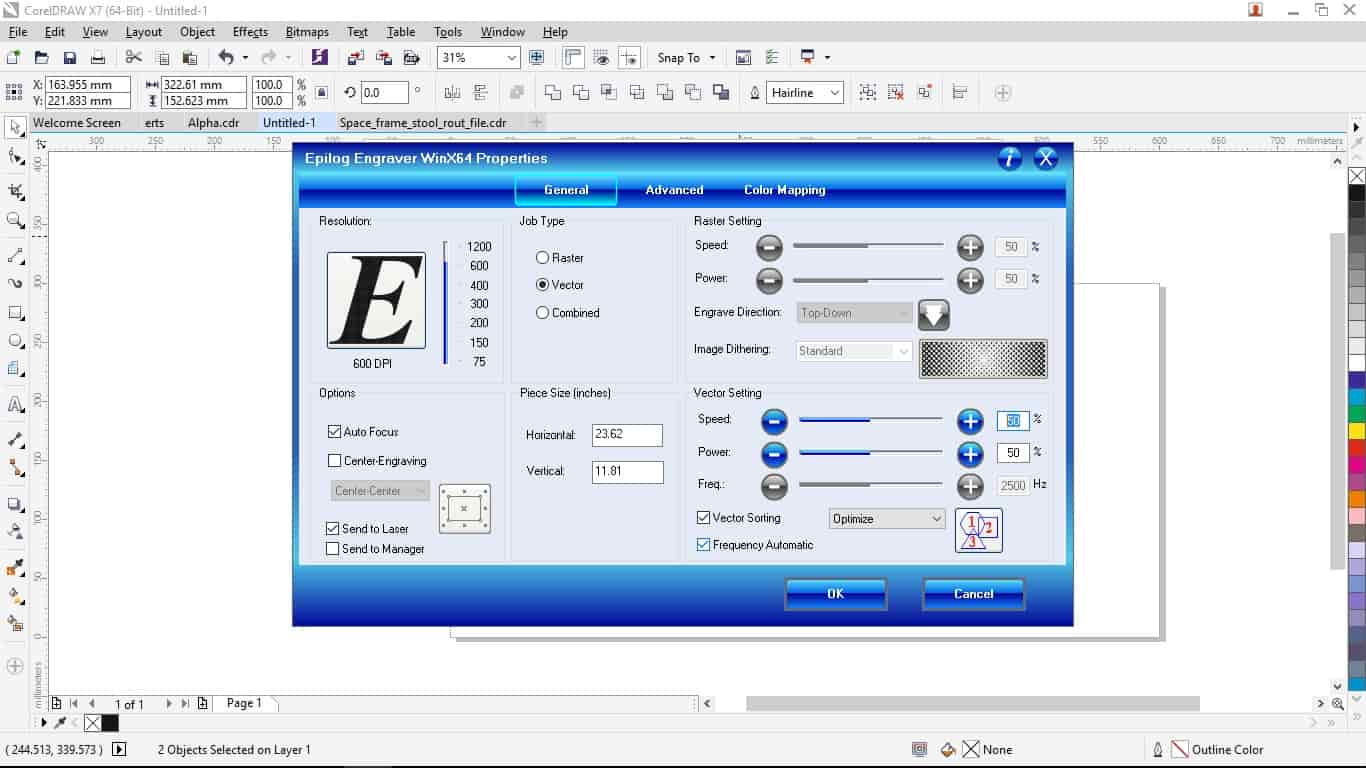Select the Zoom tool in toolbox
This screenshot has height=768, width=1366.
click(15, 220)
